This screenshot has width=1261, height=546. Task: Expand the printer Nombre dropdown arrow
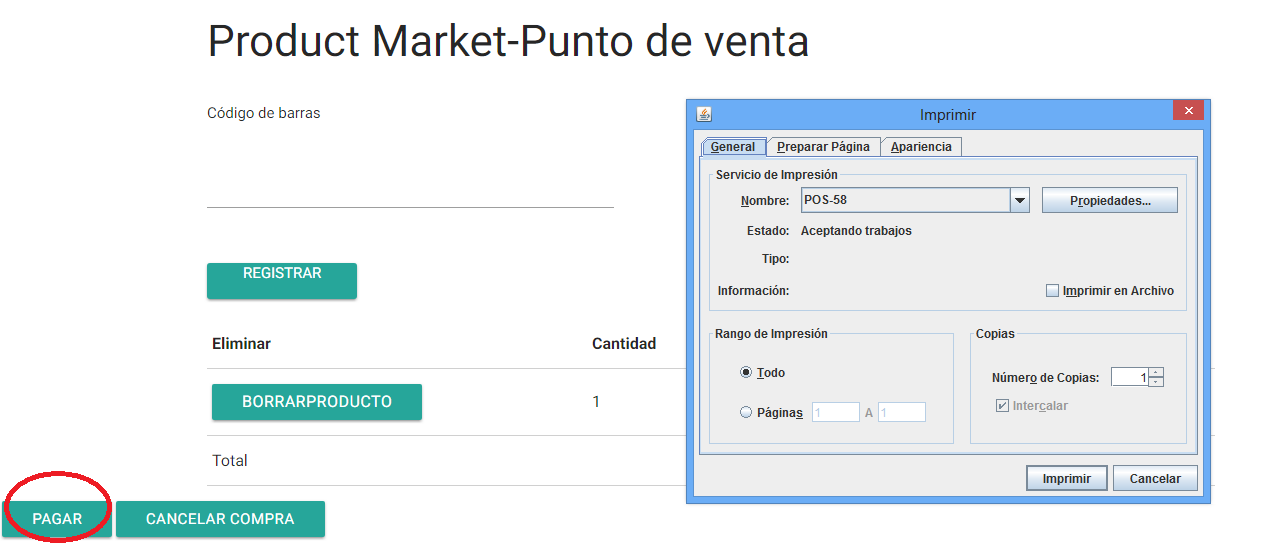(x=1019, y=201)
